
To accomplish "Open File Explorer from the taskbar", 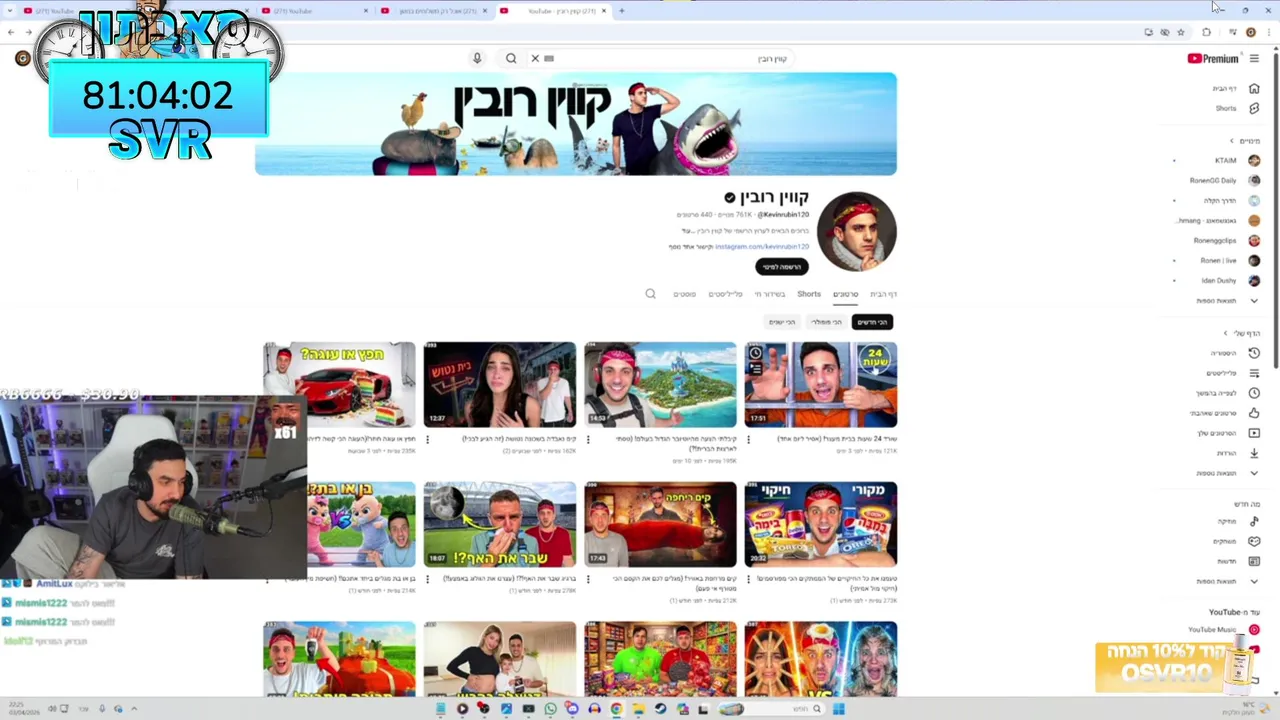I will 638,709.
